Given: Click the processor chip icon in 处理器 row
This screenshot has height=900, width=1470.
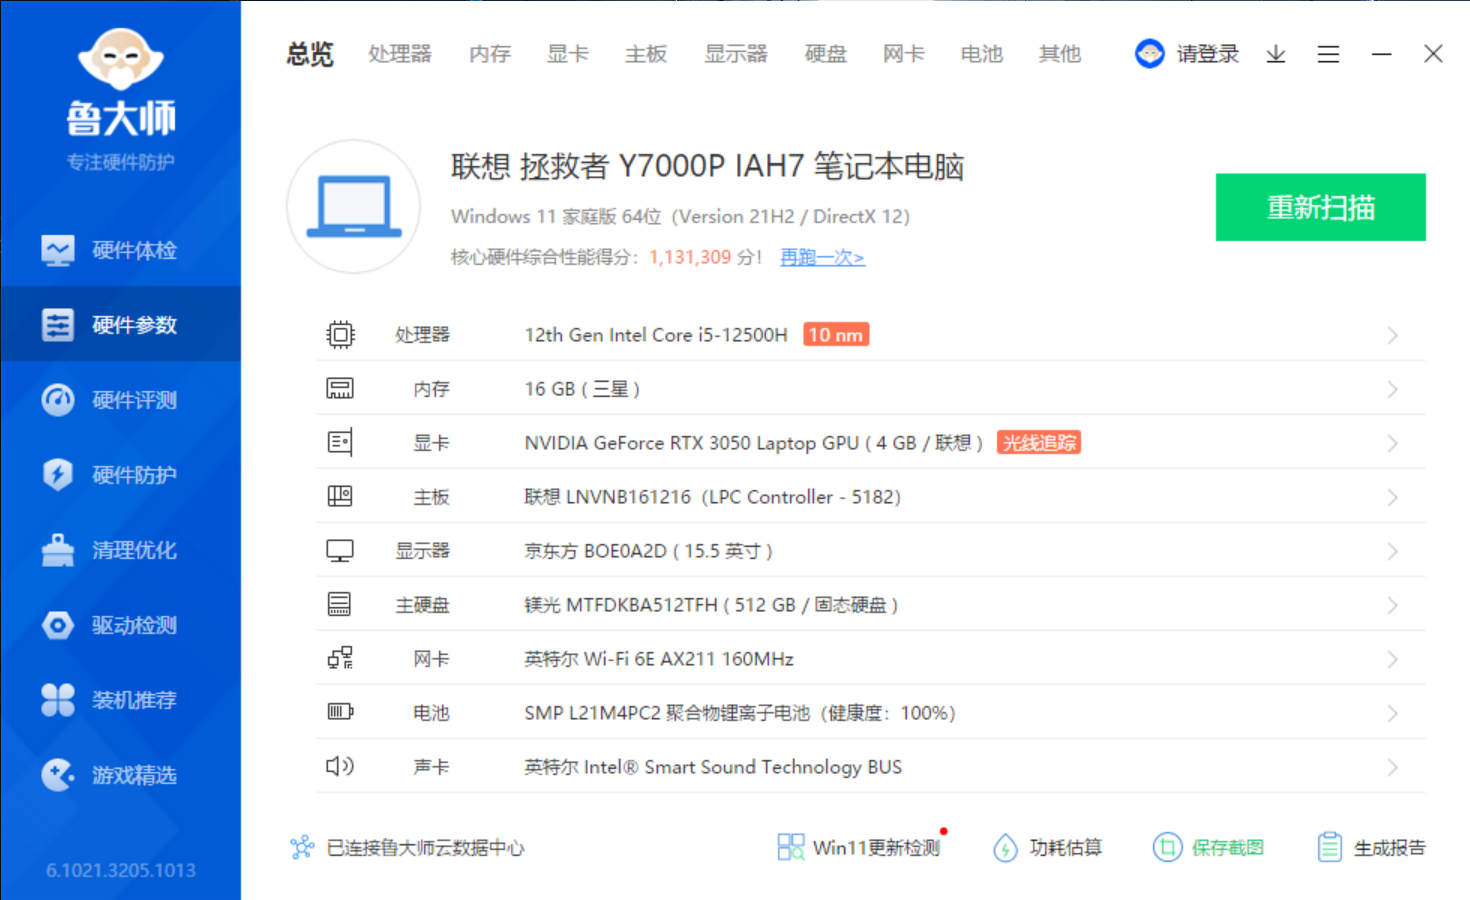Looking at the screenshot, I should (x=340, y=334).
